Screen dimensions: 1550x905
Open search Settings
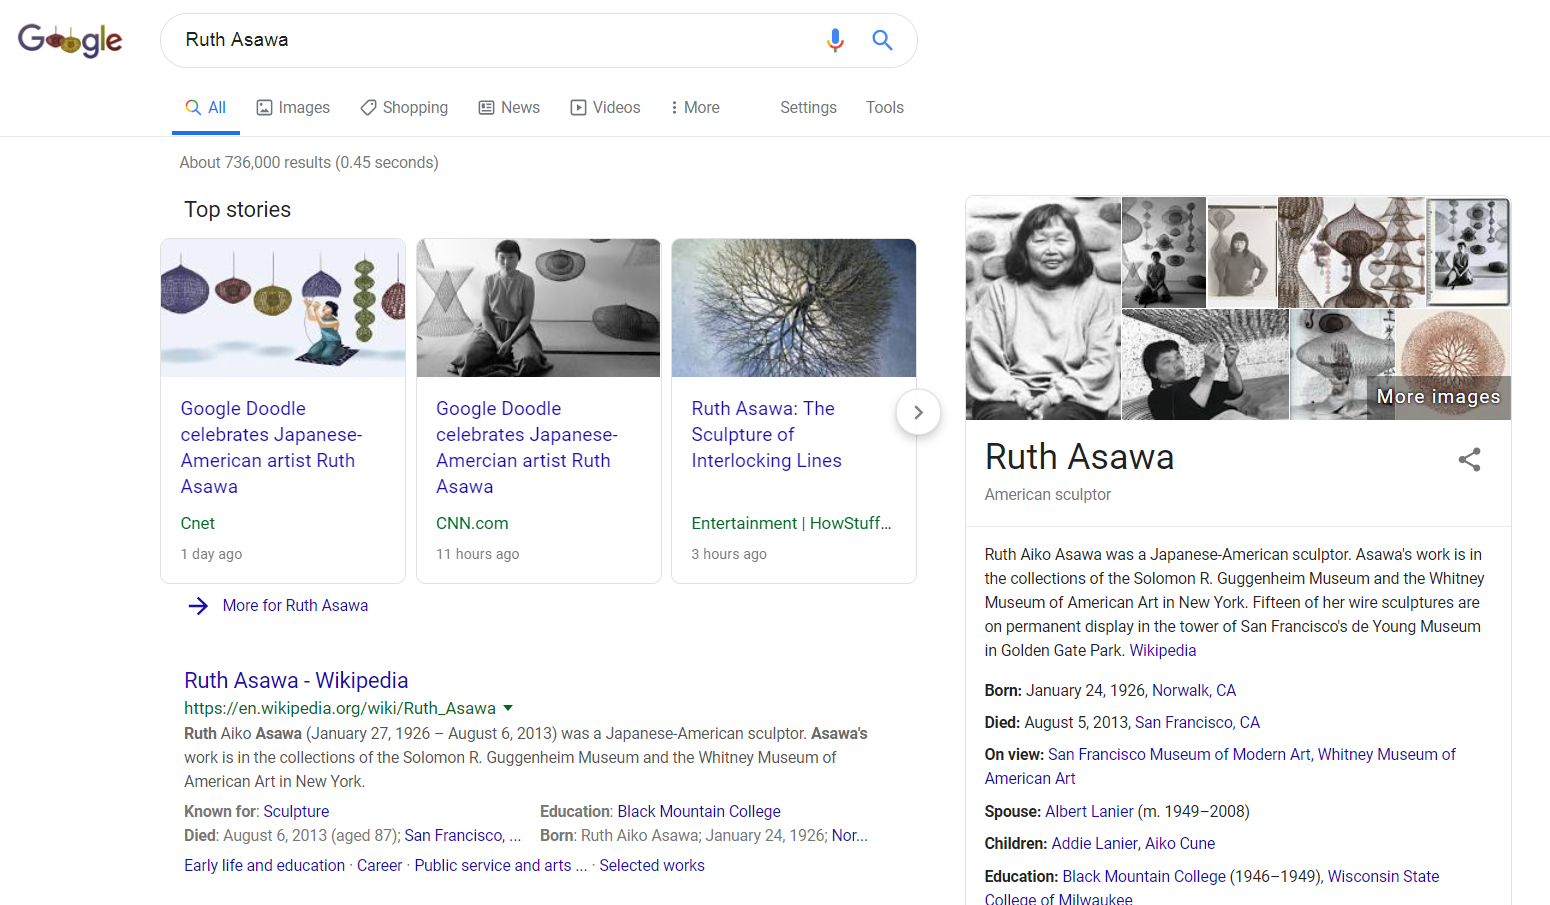808,107
